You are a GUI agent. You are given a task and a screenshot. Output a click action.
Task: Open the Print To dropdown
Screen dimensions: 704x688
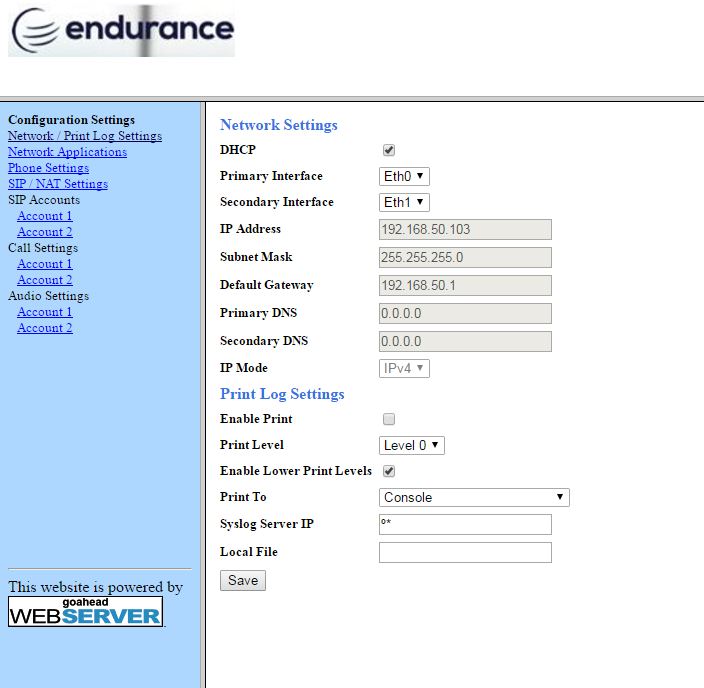coord(474,497)
